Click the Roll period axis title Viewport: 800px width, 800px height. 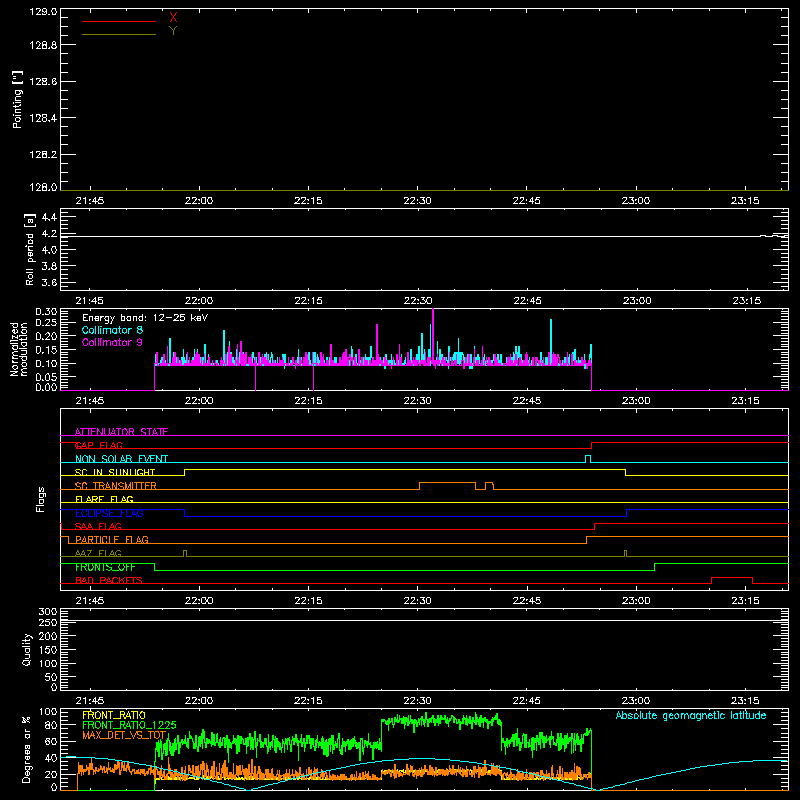click(29, 250)
